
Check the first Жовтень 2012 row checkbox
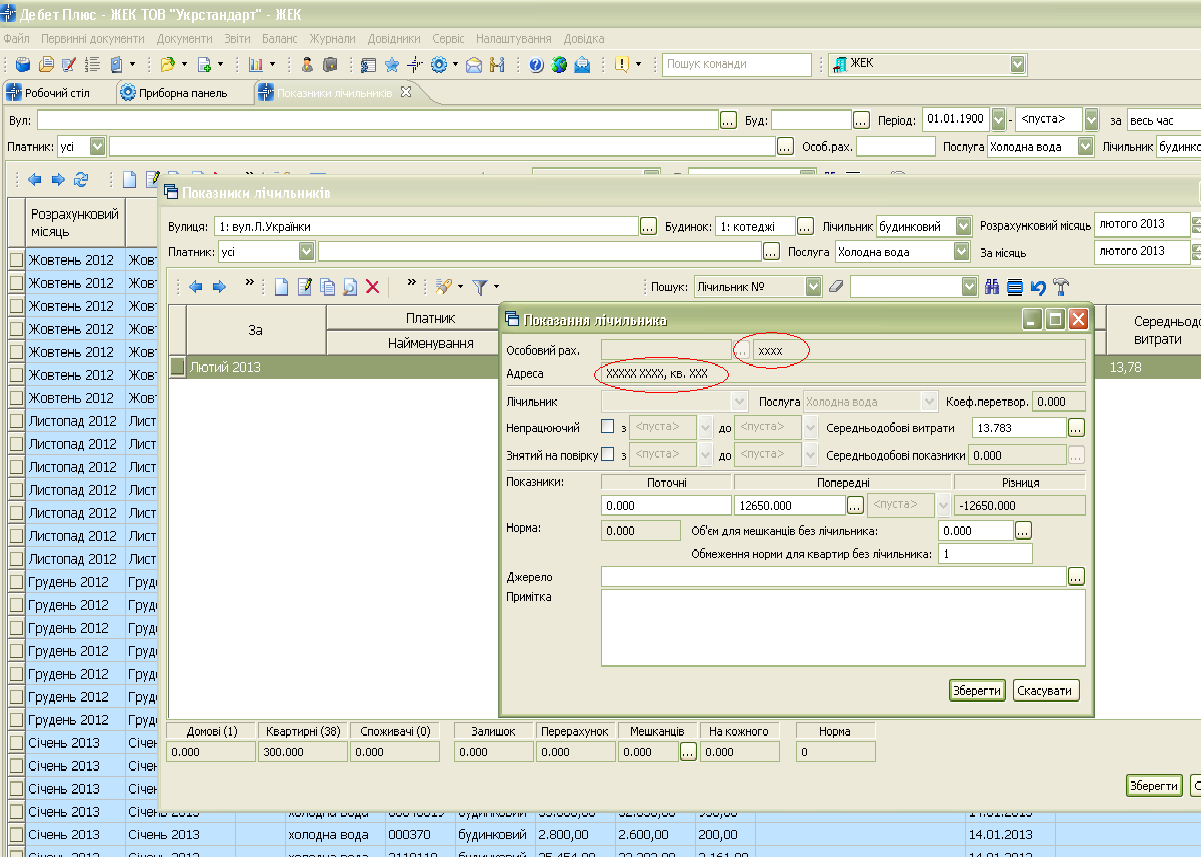point(16,260)
